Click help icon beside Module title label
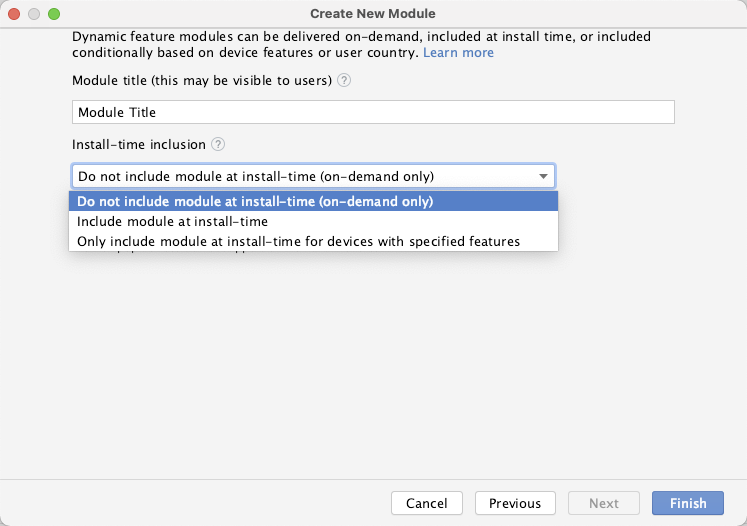 (344, 81)
